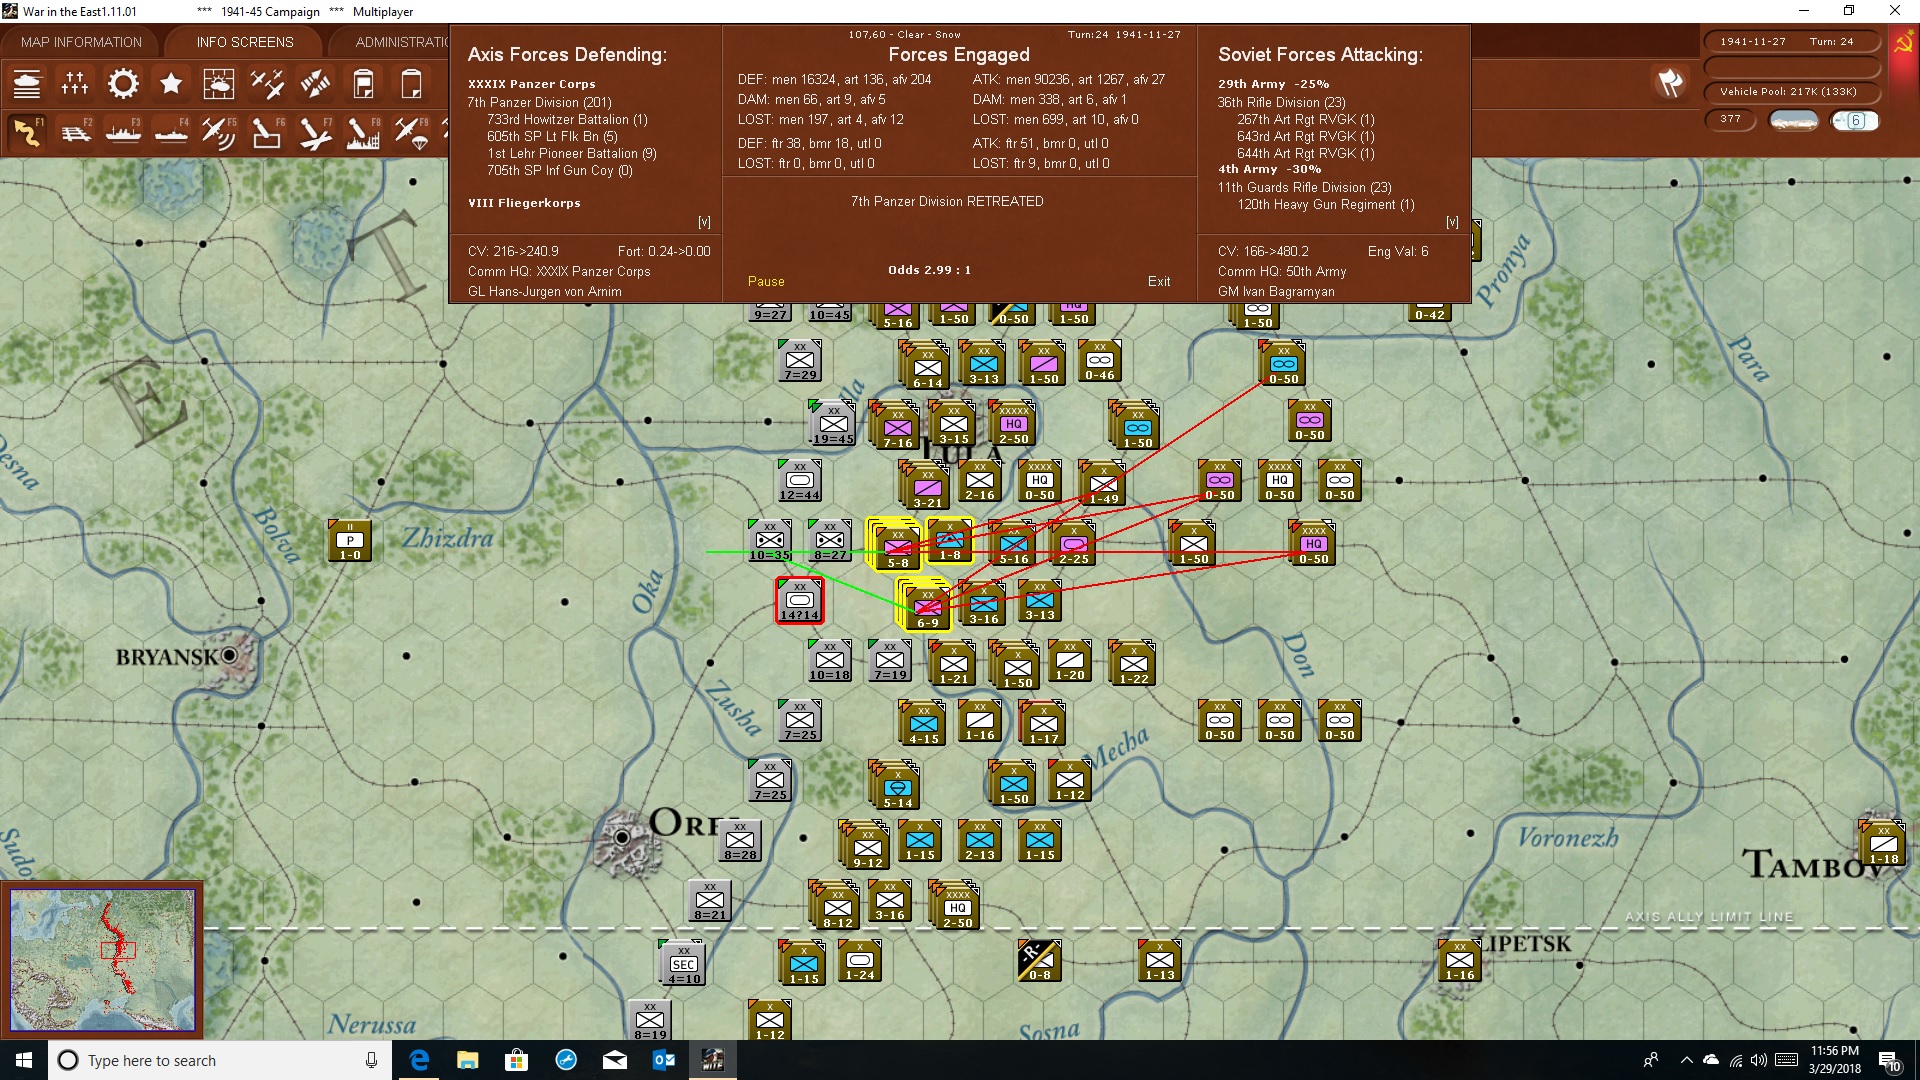This screenshot has width=1920, height=1080.
Task: Select F8 bomb city mode icon
Action: click(363, 132)
